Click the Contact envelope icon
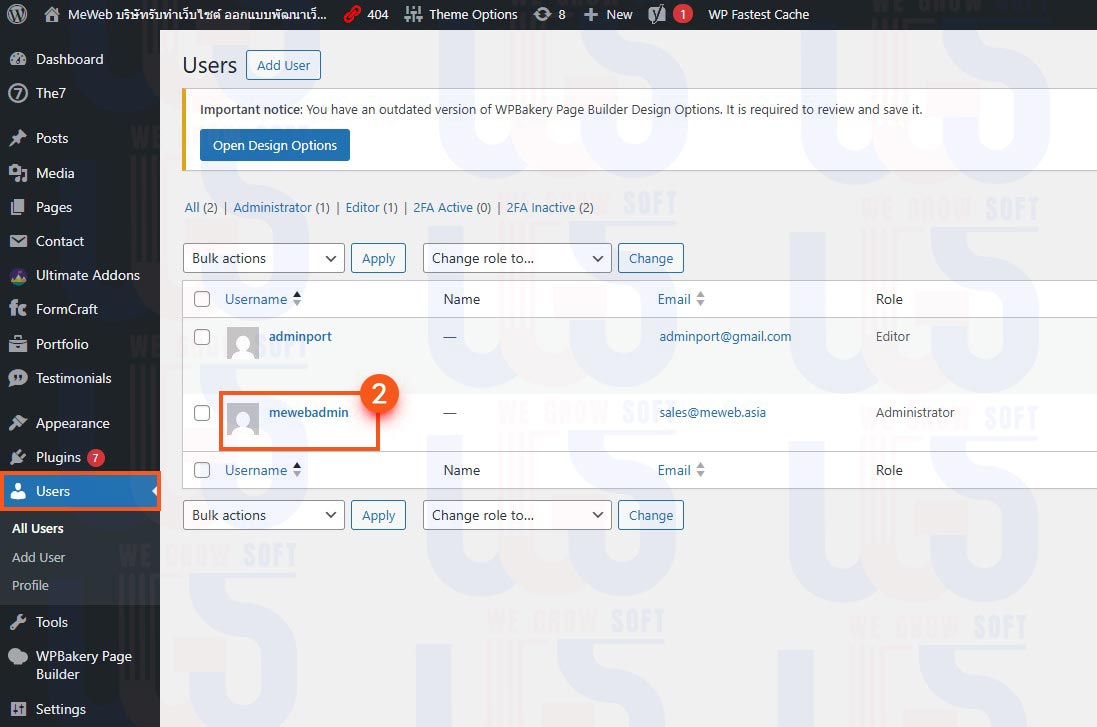 [18, 241]
